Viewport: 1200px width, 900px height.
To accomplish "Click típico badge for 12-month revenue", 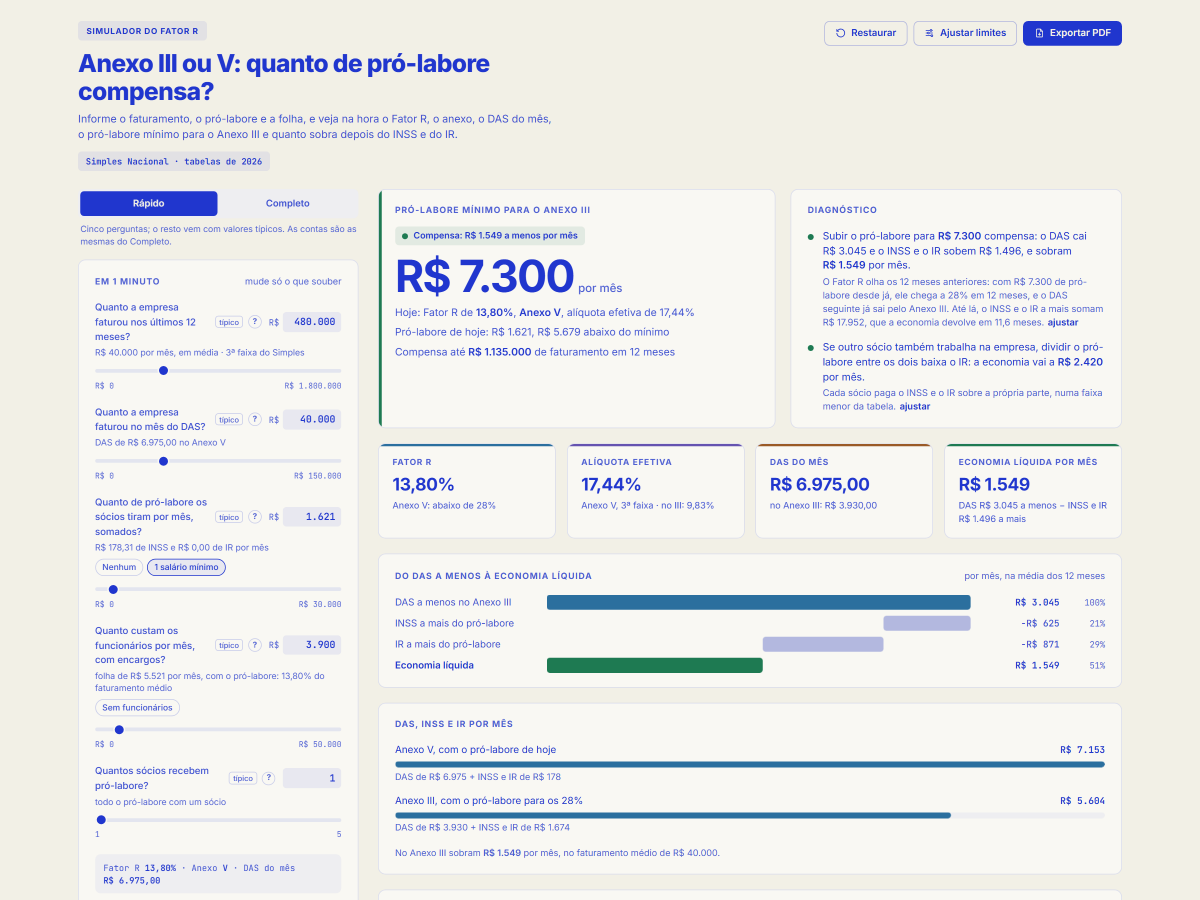I will [x=229, y=322].
